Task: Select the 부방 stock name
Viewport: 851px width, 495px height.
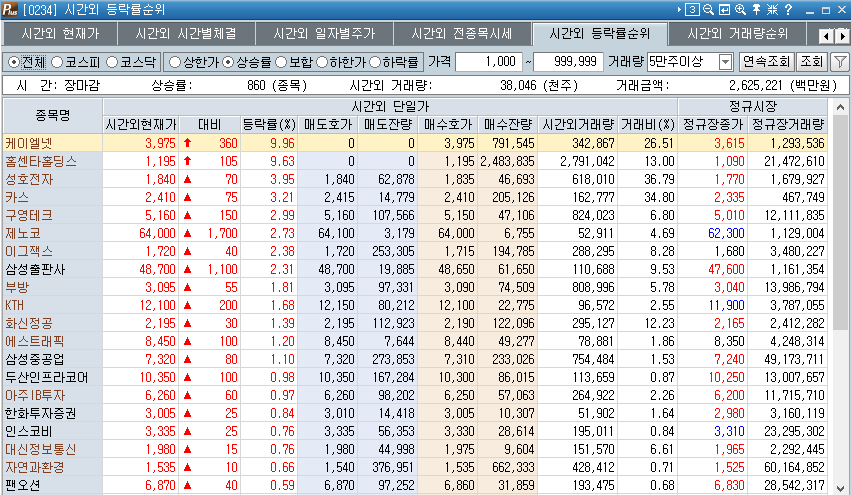Action: 17,287
